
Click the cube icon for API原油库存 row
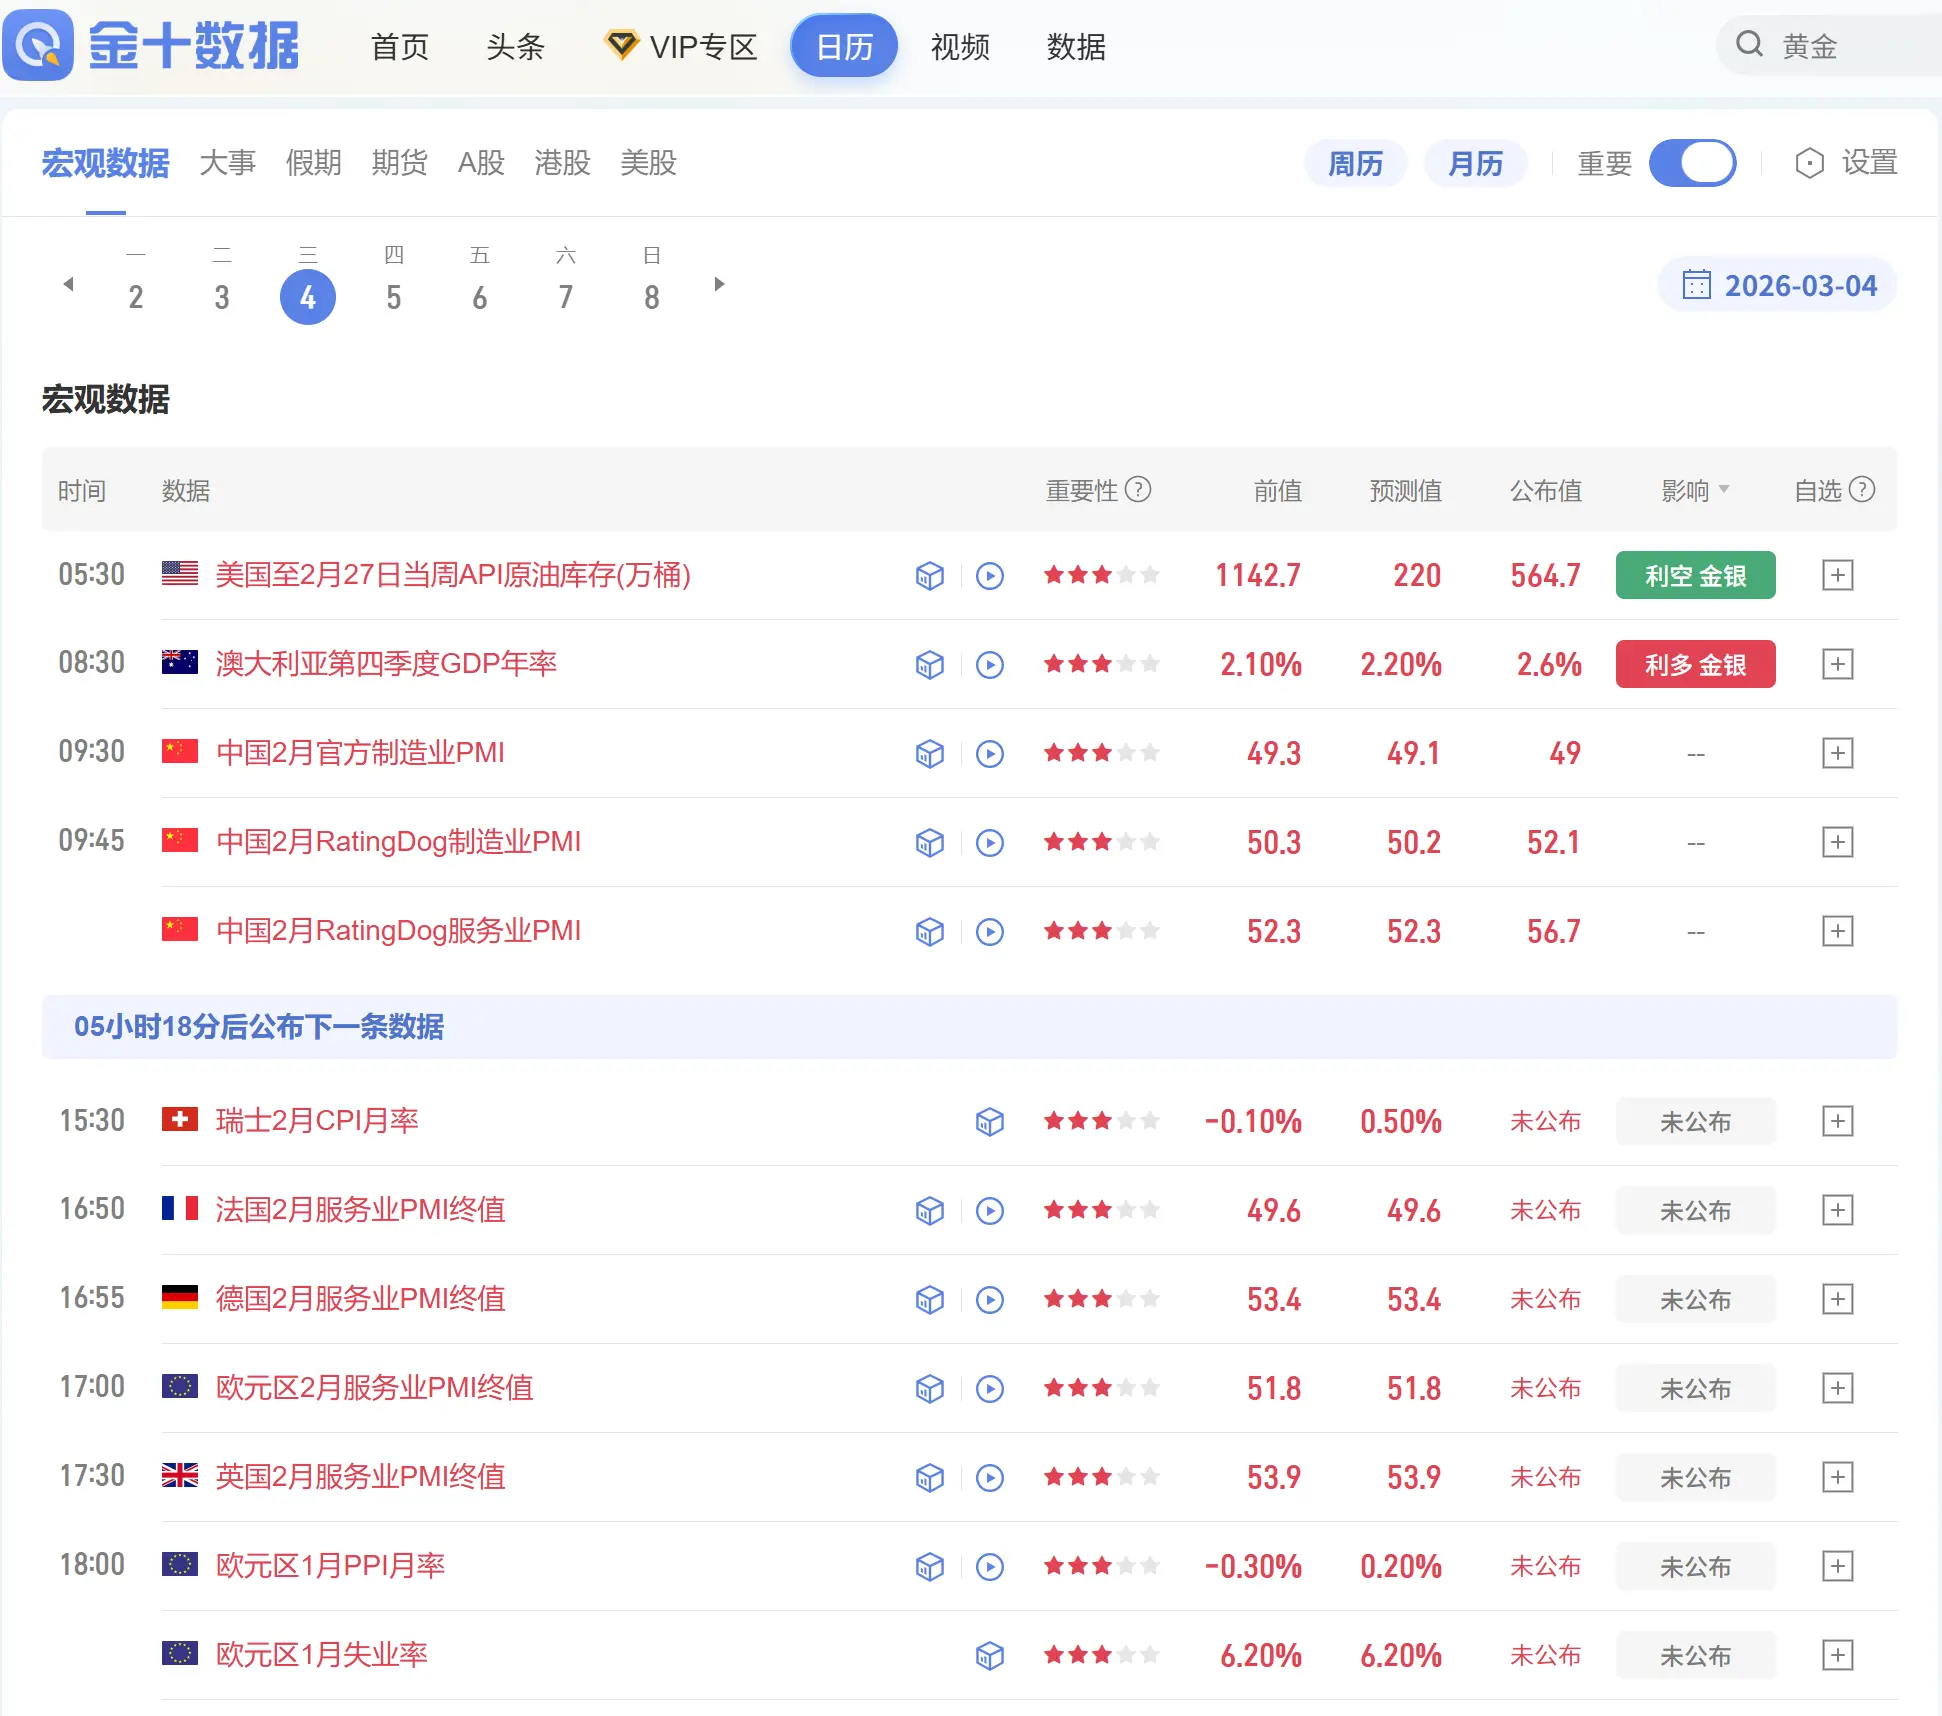coord(930,576)
